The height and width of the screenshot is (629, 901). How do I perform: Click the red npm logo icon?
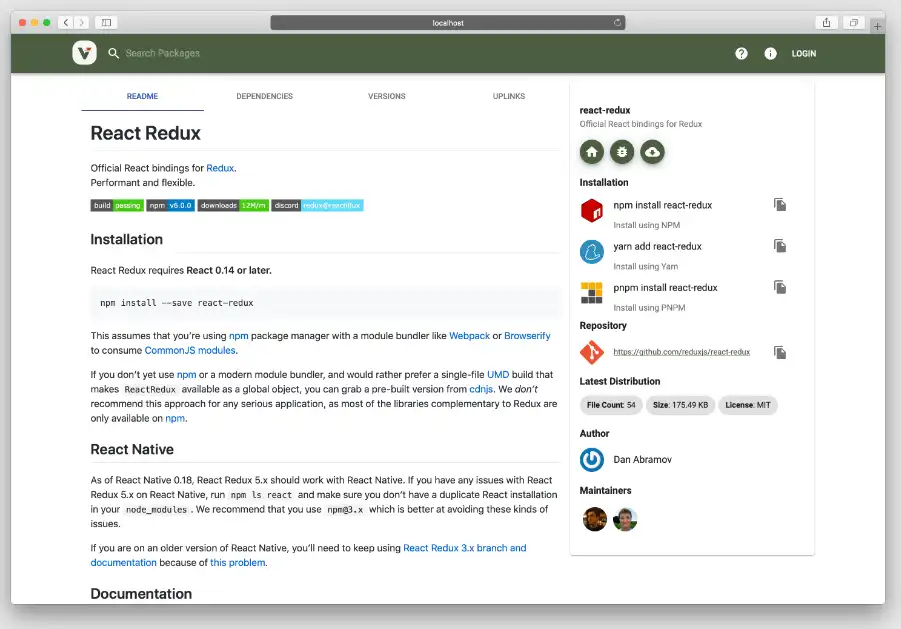[x=592, y=210]
